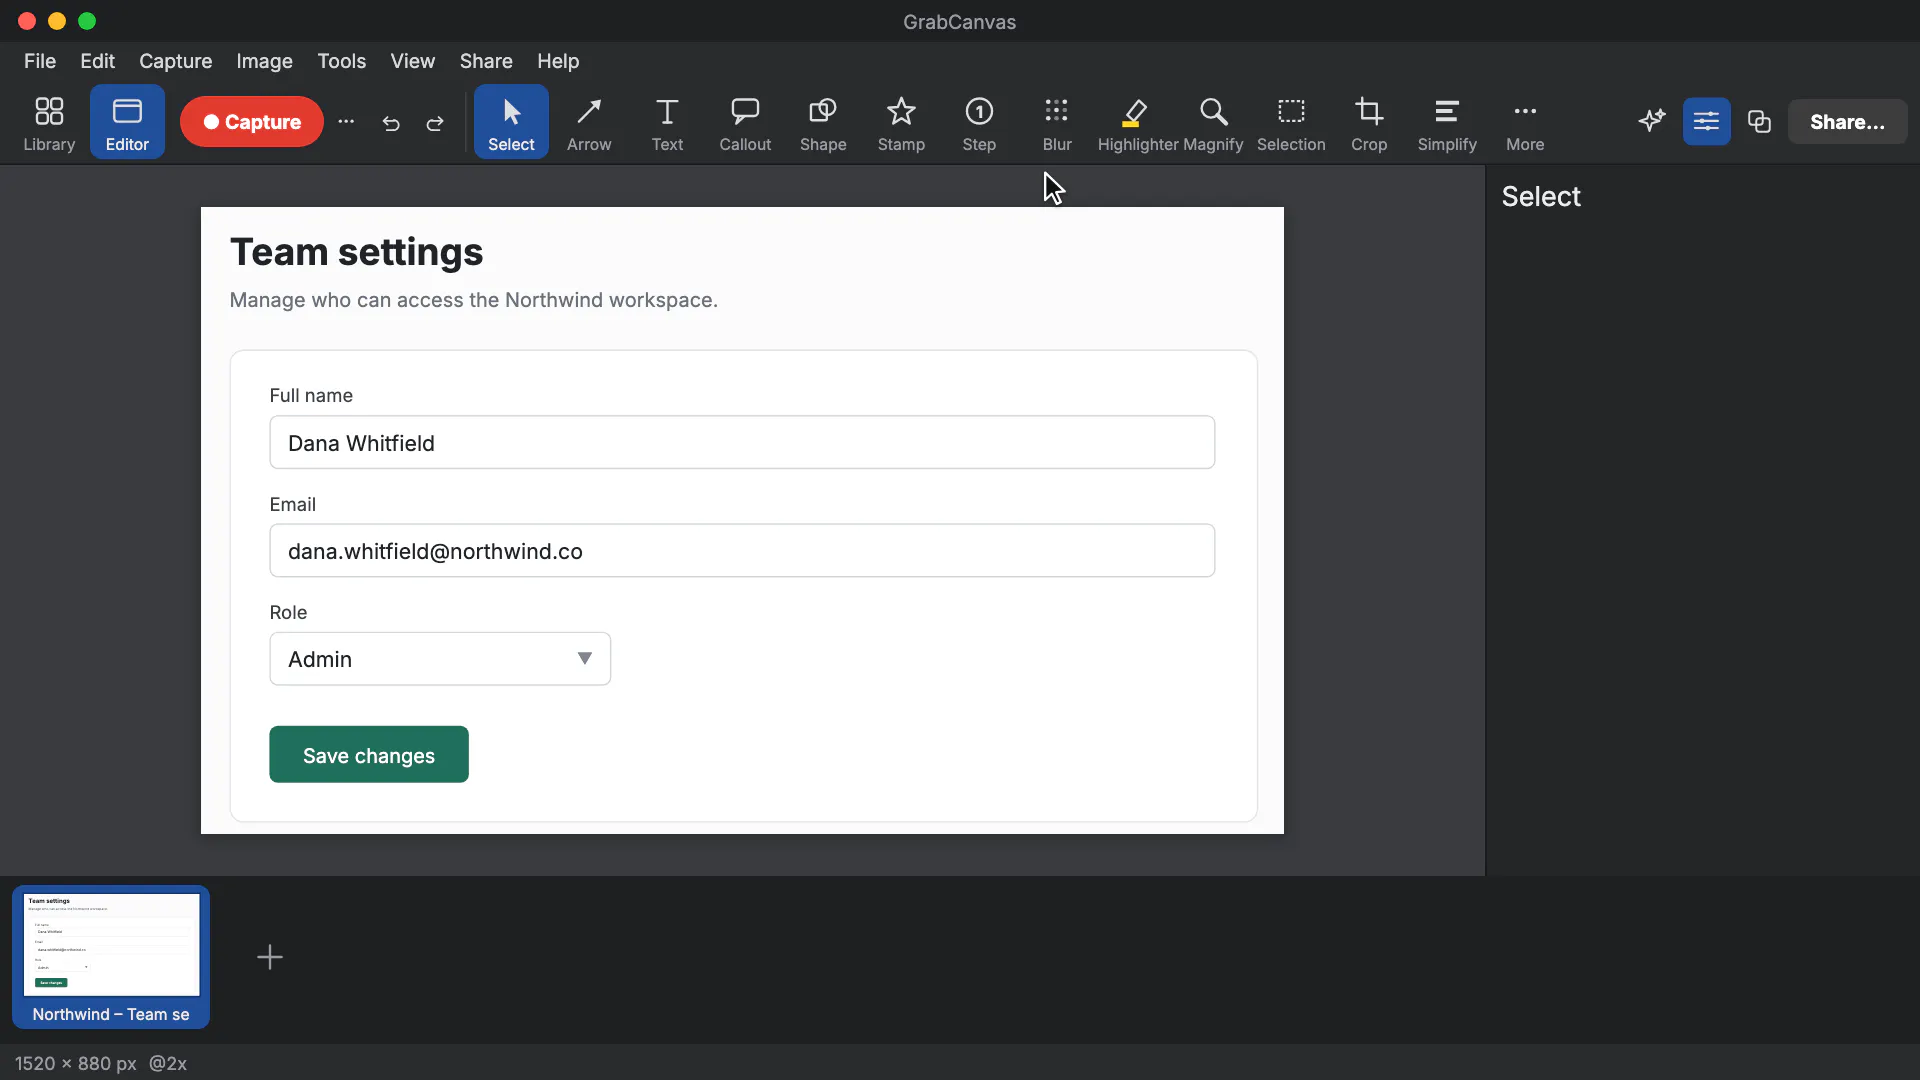This screenshot has height=1080, width=1920.
Task: Add a new capture with plus button
Action: tap(270, 957)
